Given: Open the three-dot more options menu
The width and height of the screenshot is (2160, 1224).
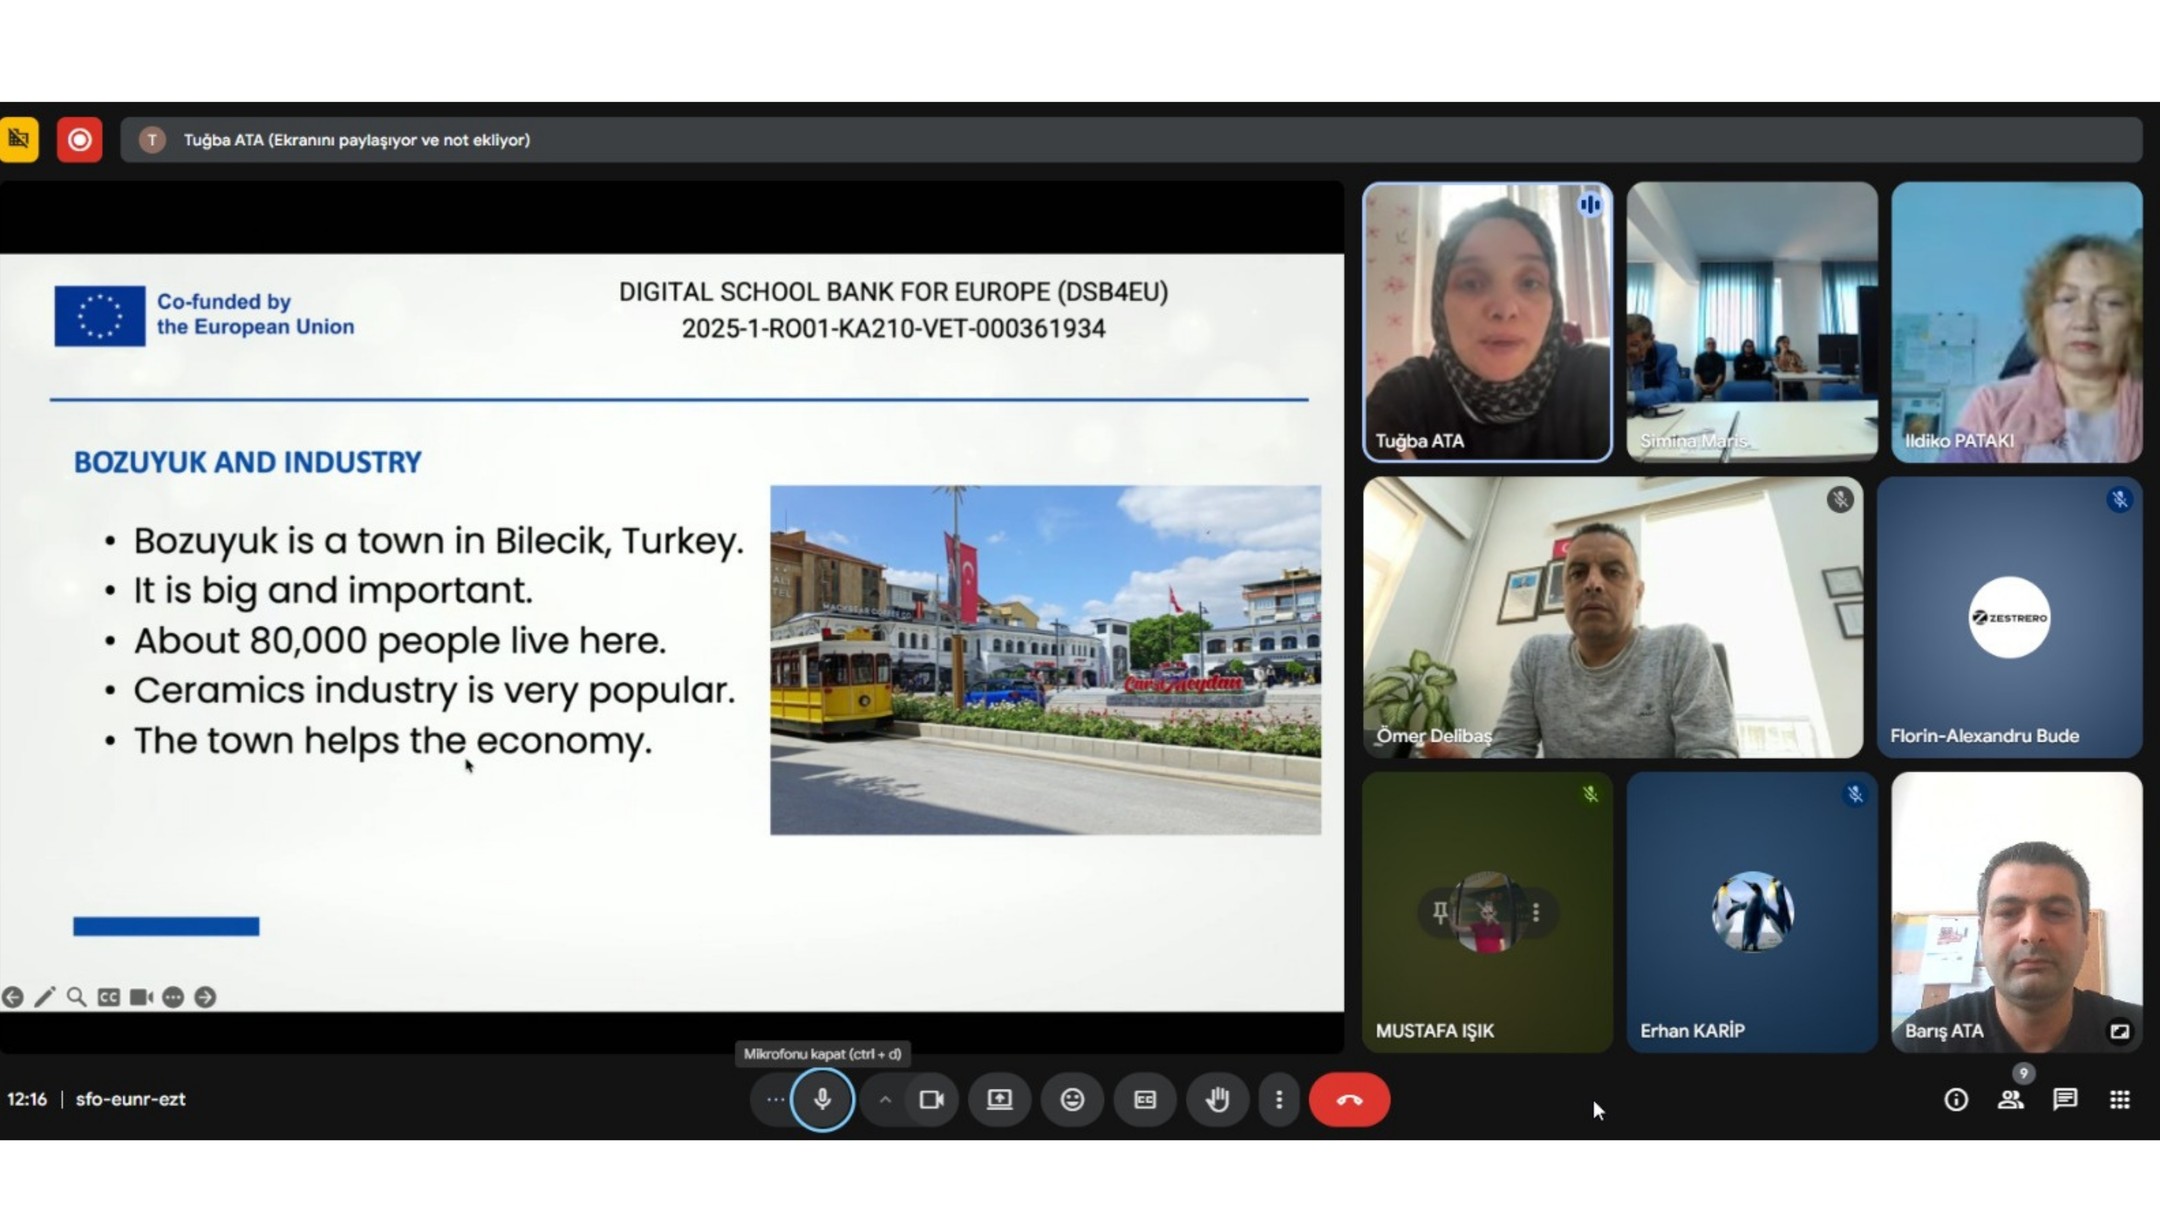Looking at the screenshot, I should point(1278,1099).
